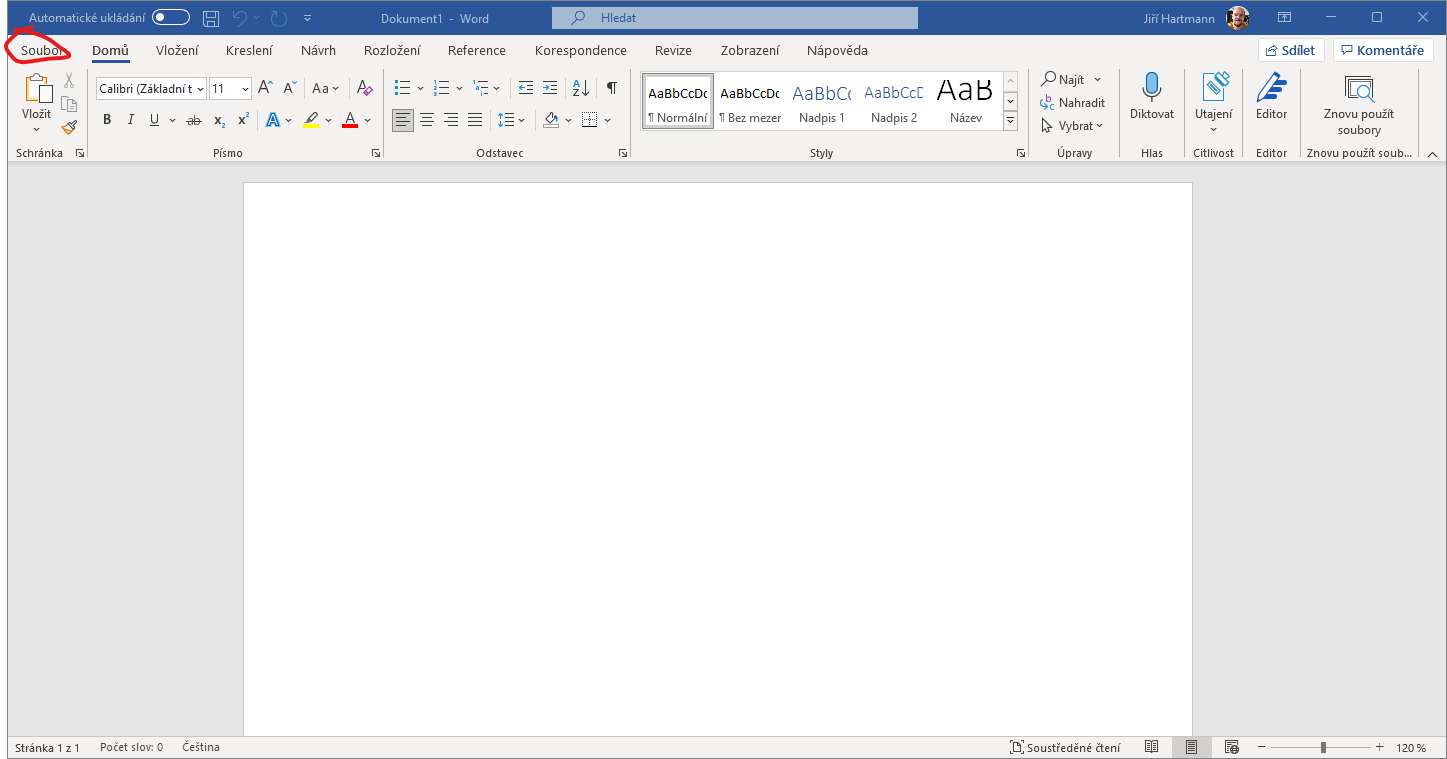The image size is (1447, 759).
Task: Select Align left paragraph button
Action: click(403, 120)
